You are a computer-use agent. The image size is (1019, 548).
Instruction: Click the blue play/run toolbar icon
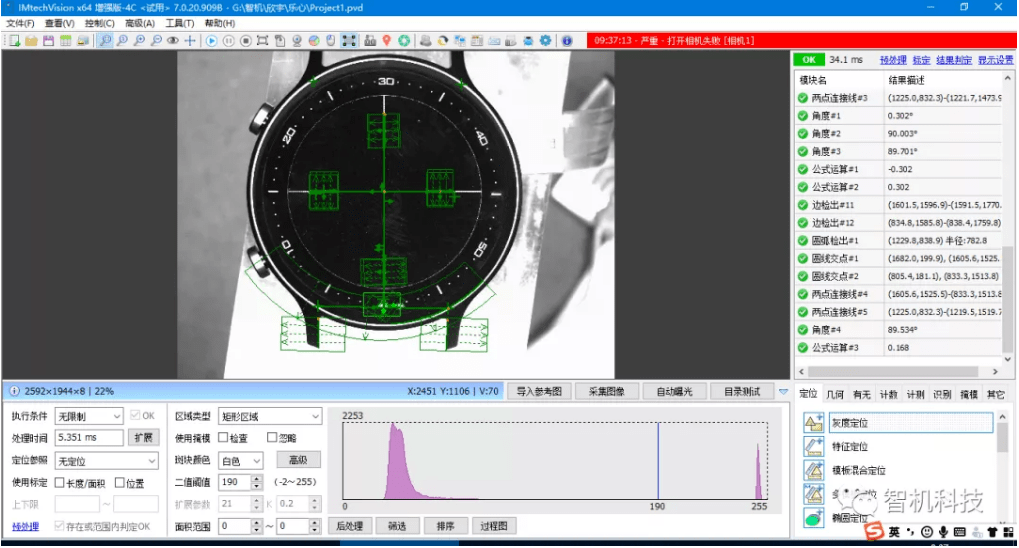[x=211, y=41]
